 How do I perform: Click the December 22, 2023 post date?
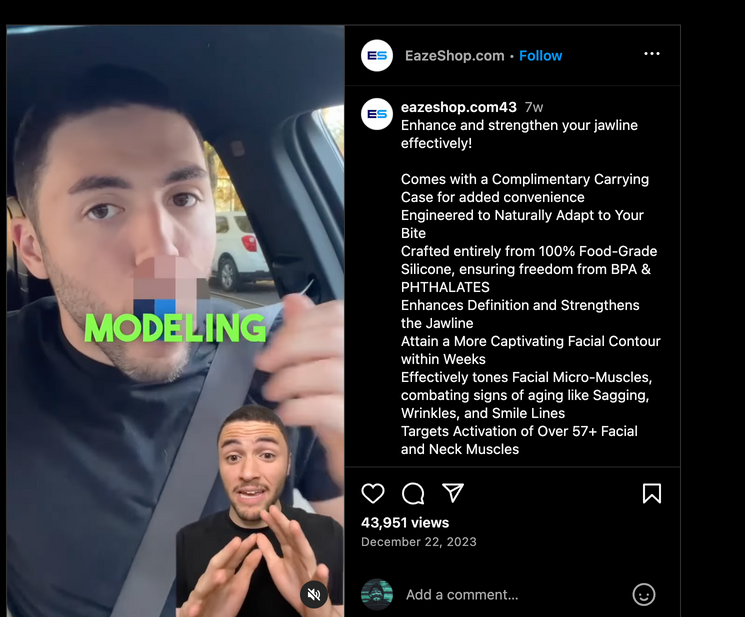(x=419, y=542)
